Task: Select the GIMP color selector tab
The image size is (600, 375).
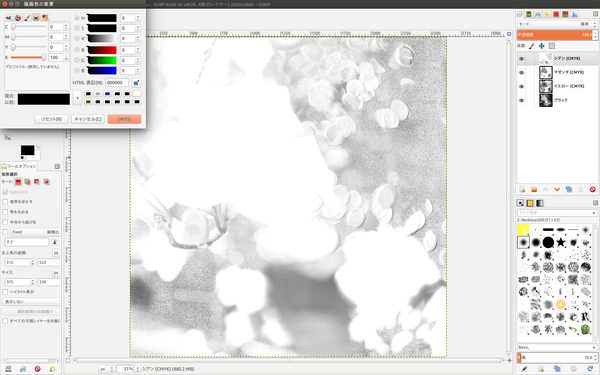Action: (8, 18)
